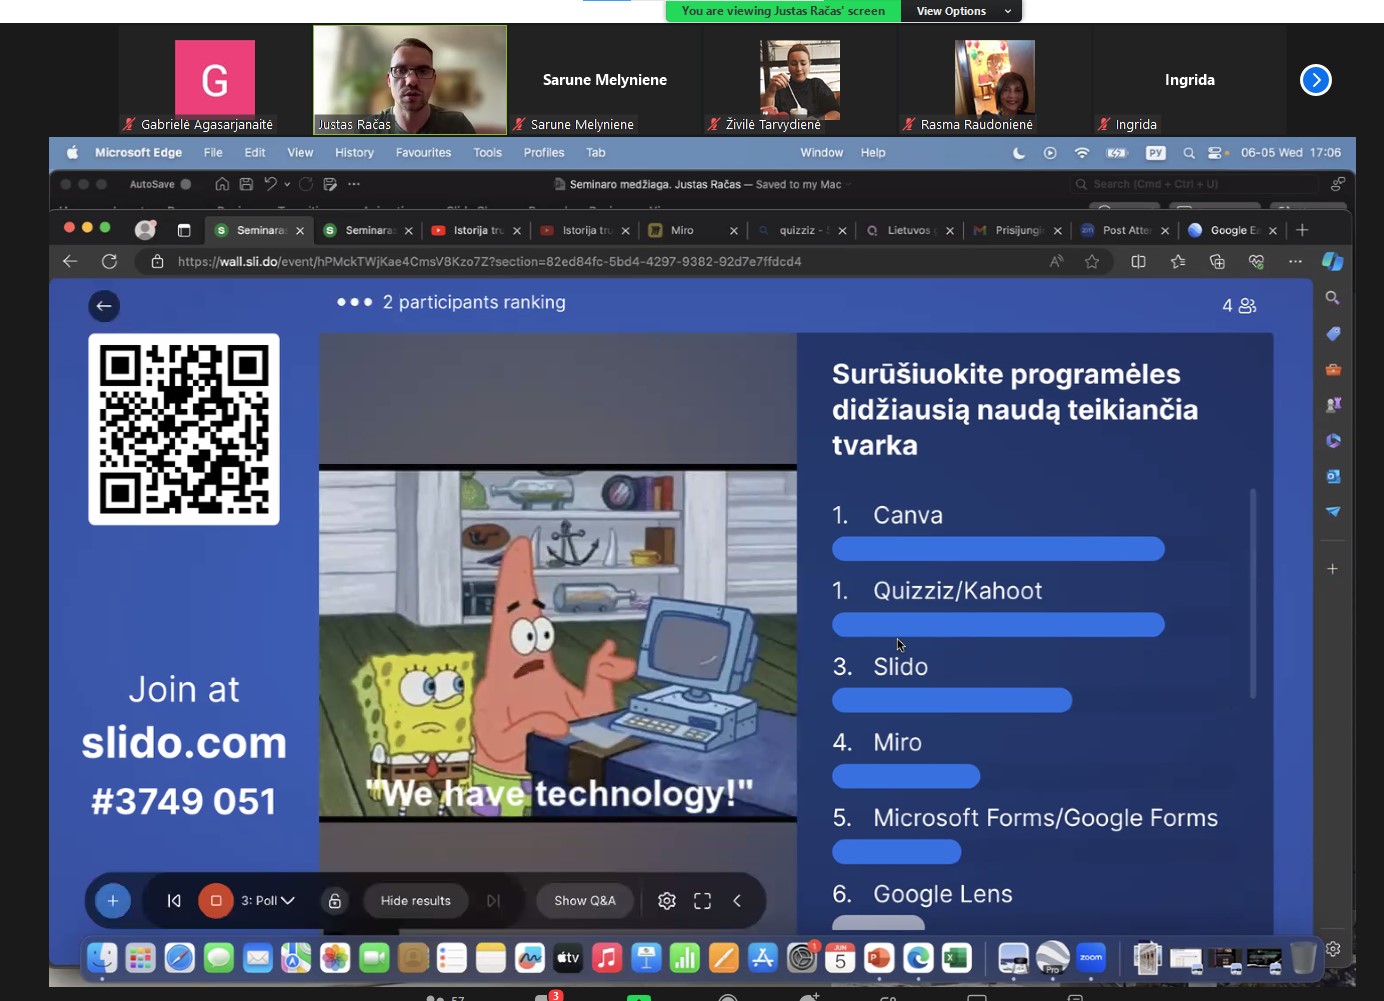The image size is (1384, 1001).
Task: Open Edge sidebar search icon
Action: [x=1332, y=298]
